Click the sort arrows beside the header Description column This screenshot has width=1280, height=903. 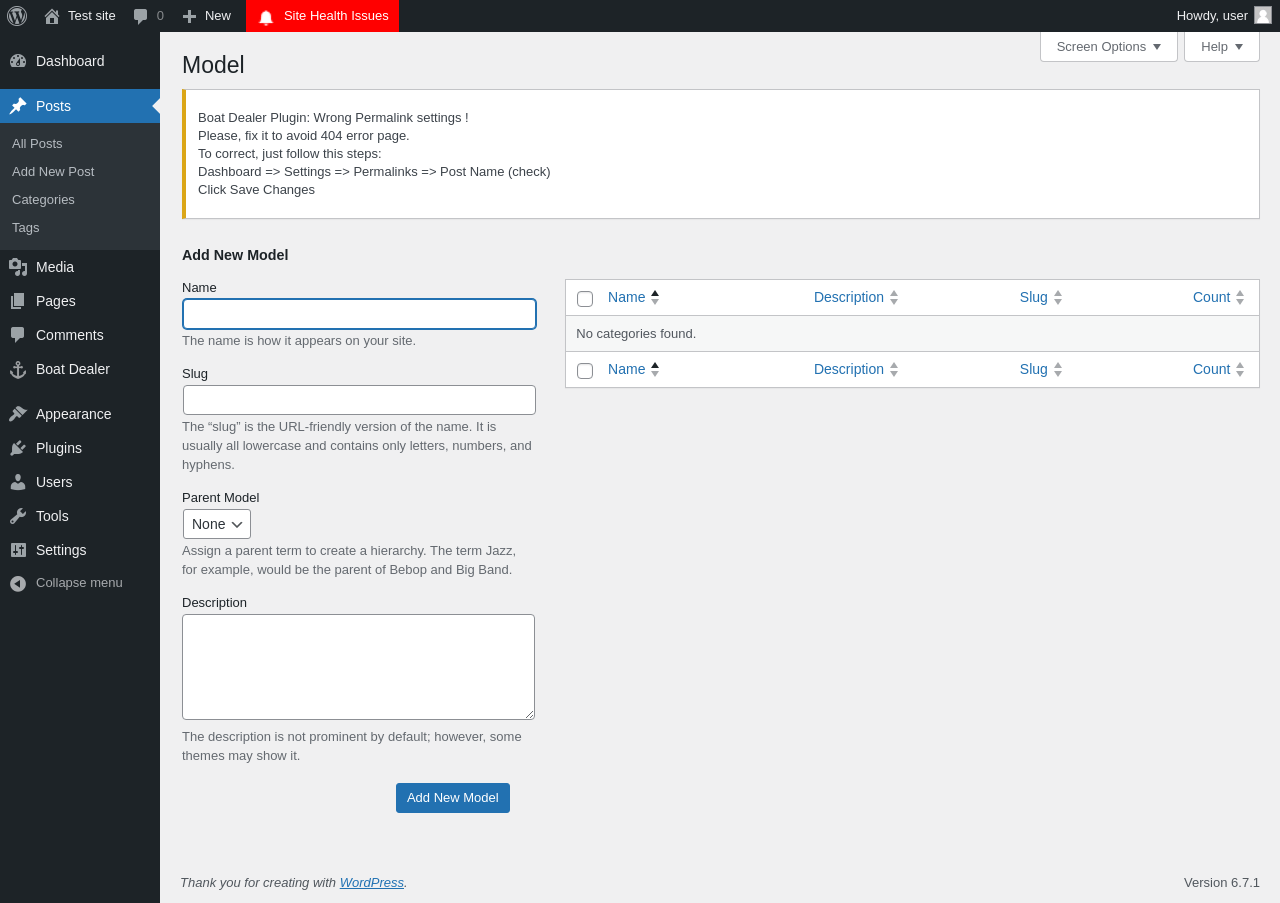pos(894,297)
